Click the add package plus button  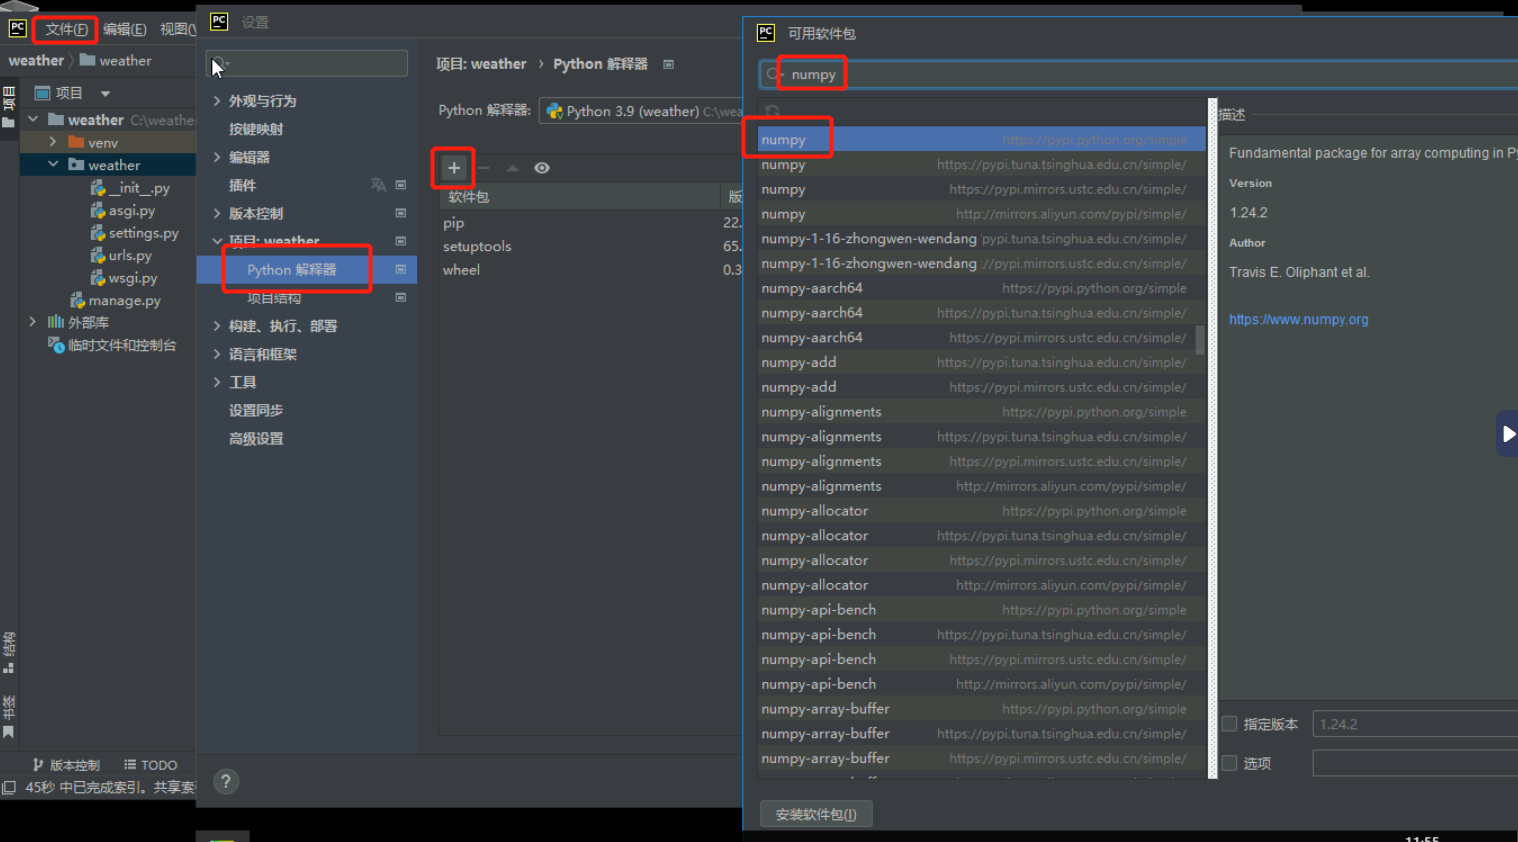(x=454, y=168)
